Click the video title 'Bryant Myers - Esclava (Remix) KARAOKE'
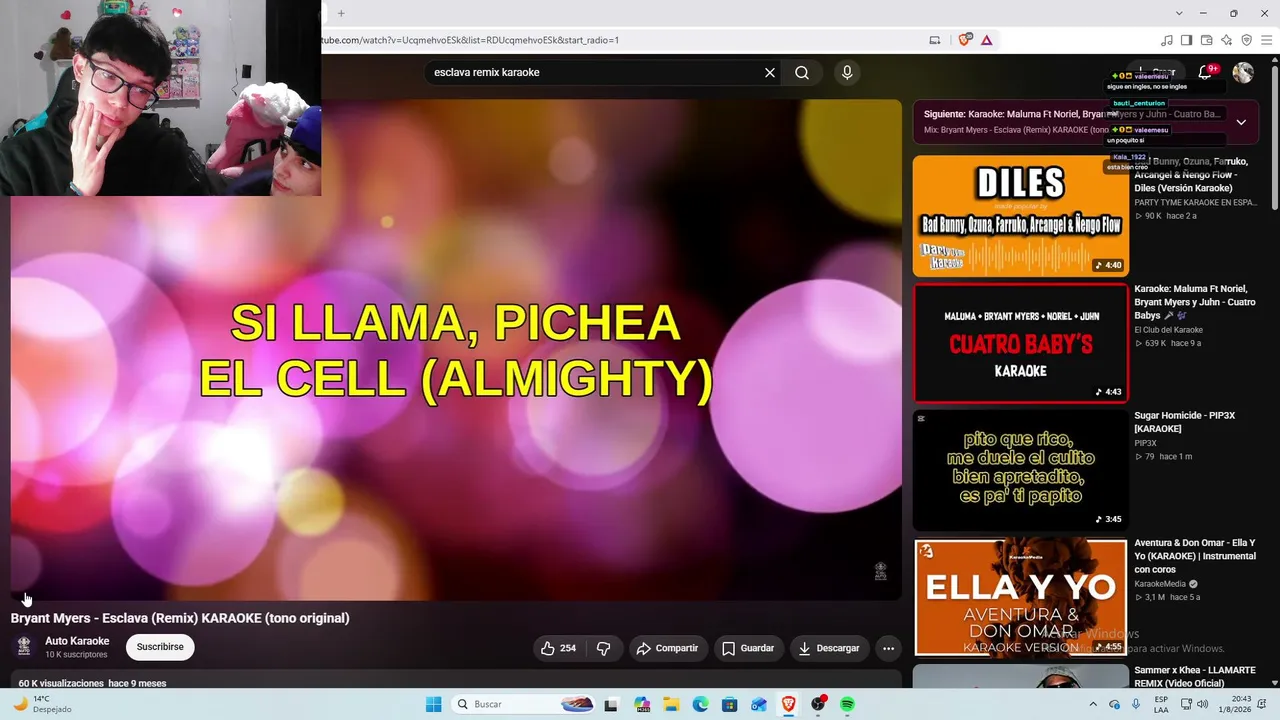Viewport: 1280px width, 720px height. [x=180, y=618]
